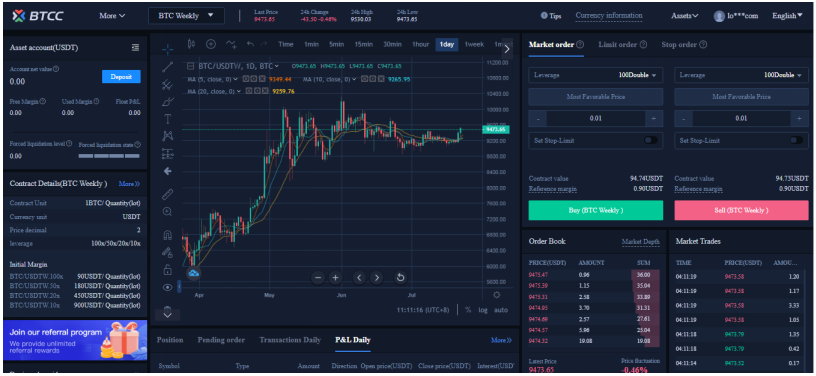Image resolution: width=816 pixels, height=376 pixels.
Task: Select the trend line drawing tool
Action: 168,67
